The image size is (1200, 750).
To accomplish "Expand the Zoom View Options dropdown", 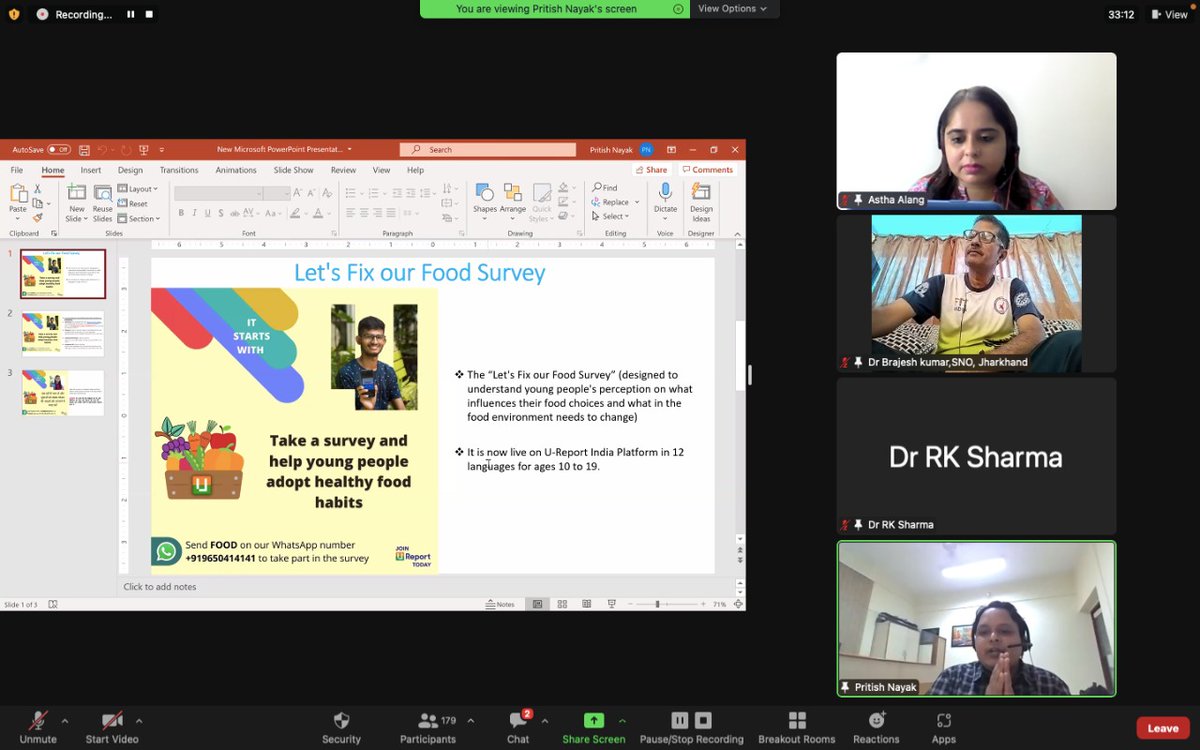I will coord(733,9).
